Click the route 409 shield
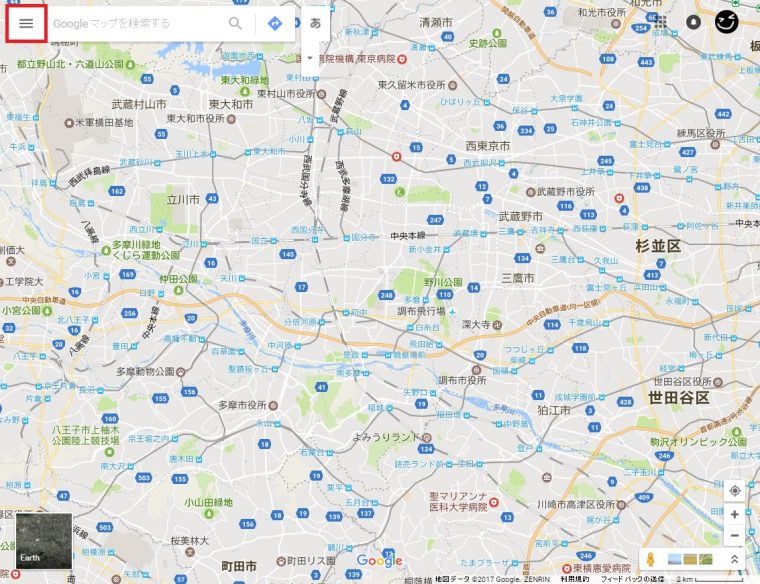This screenshot has width=760, height=584. click(x=644, y=497)
